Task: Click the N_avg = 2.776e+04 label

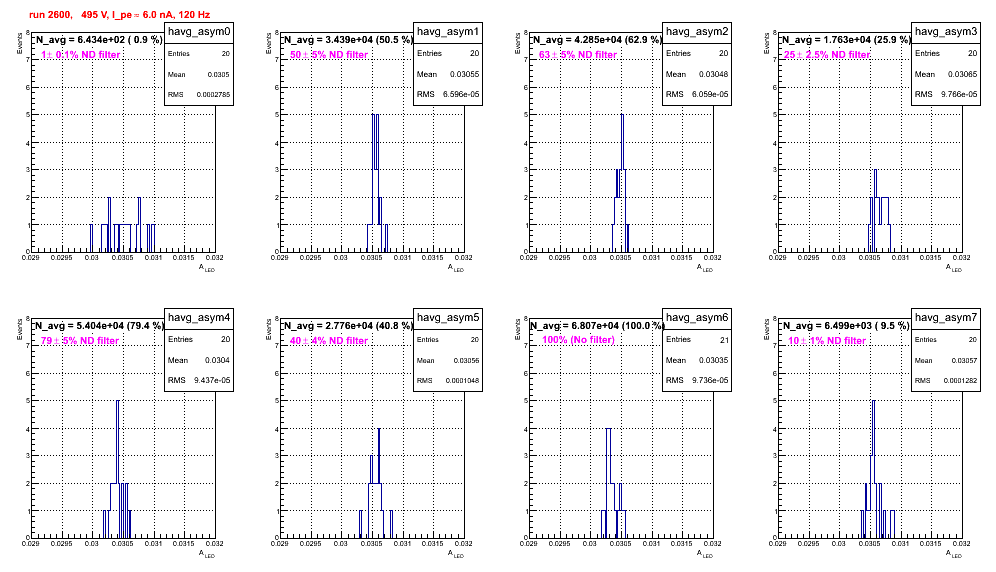Action: tap(348, 325)
